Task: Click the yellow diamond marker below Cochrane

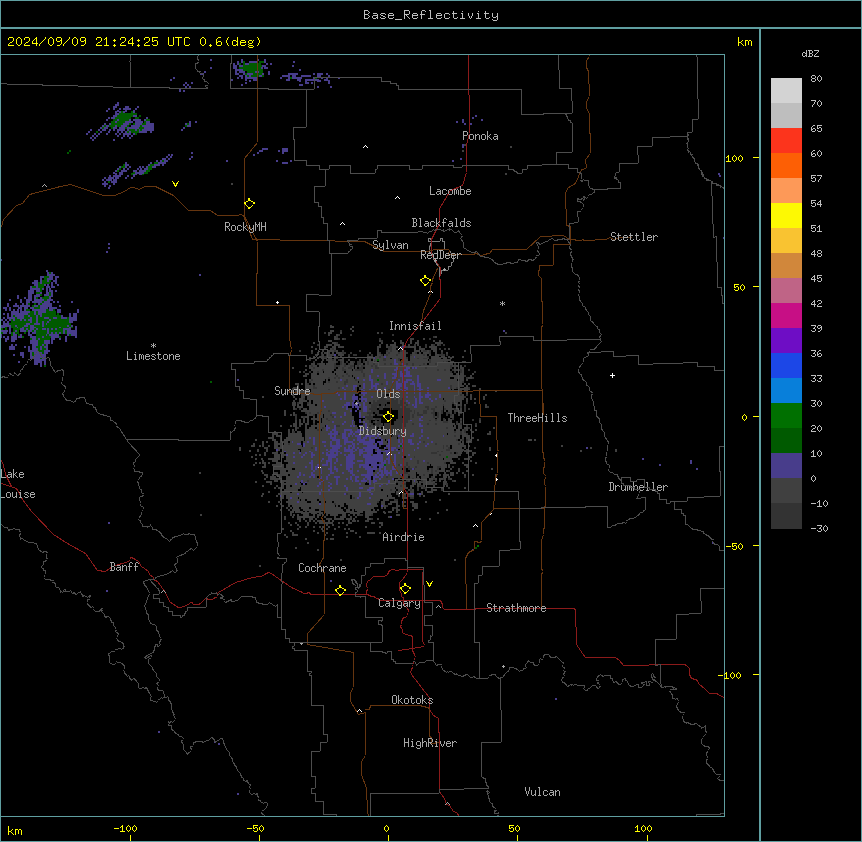Action: (x=340, y=590)
